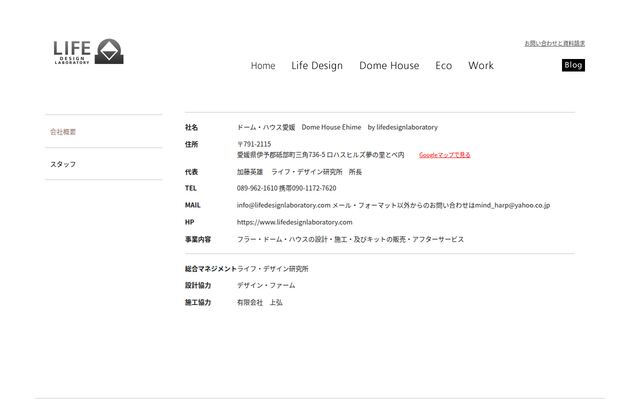Click the postal code 〒791-2115
The height and width of the screenshot is (400, 640).
[x=254, y=144]
